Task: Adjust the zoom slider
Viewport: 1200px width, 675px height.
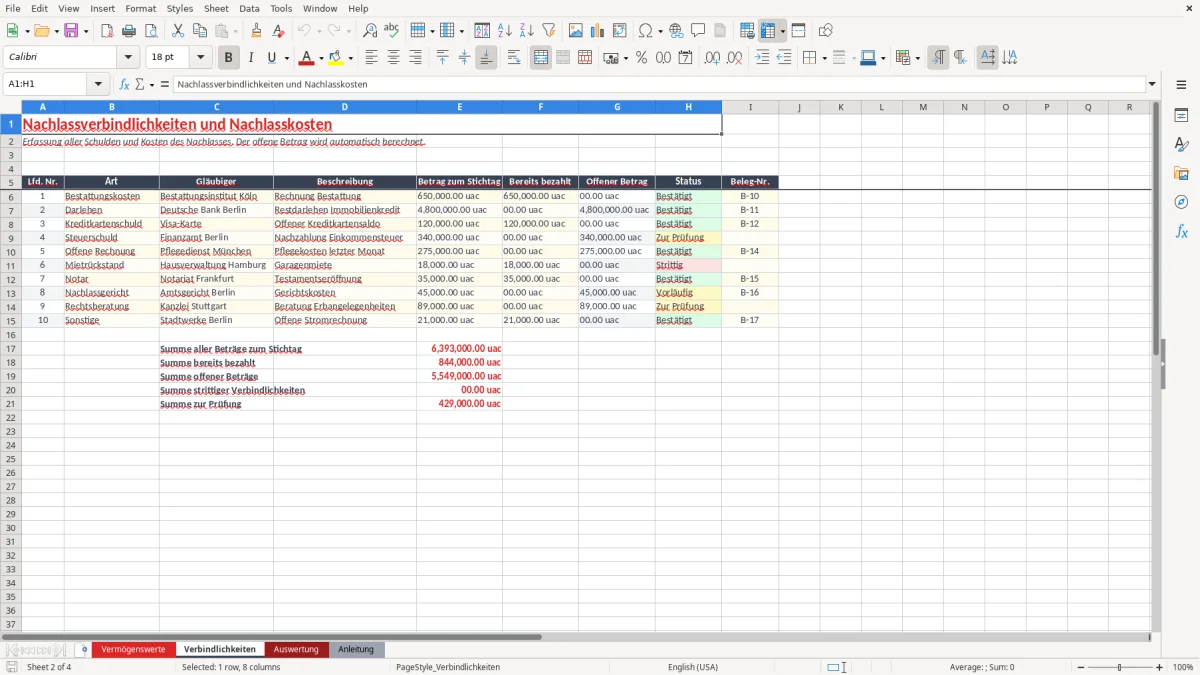Action: coord(1119,667)
